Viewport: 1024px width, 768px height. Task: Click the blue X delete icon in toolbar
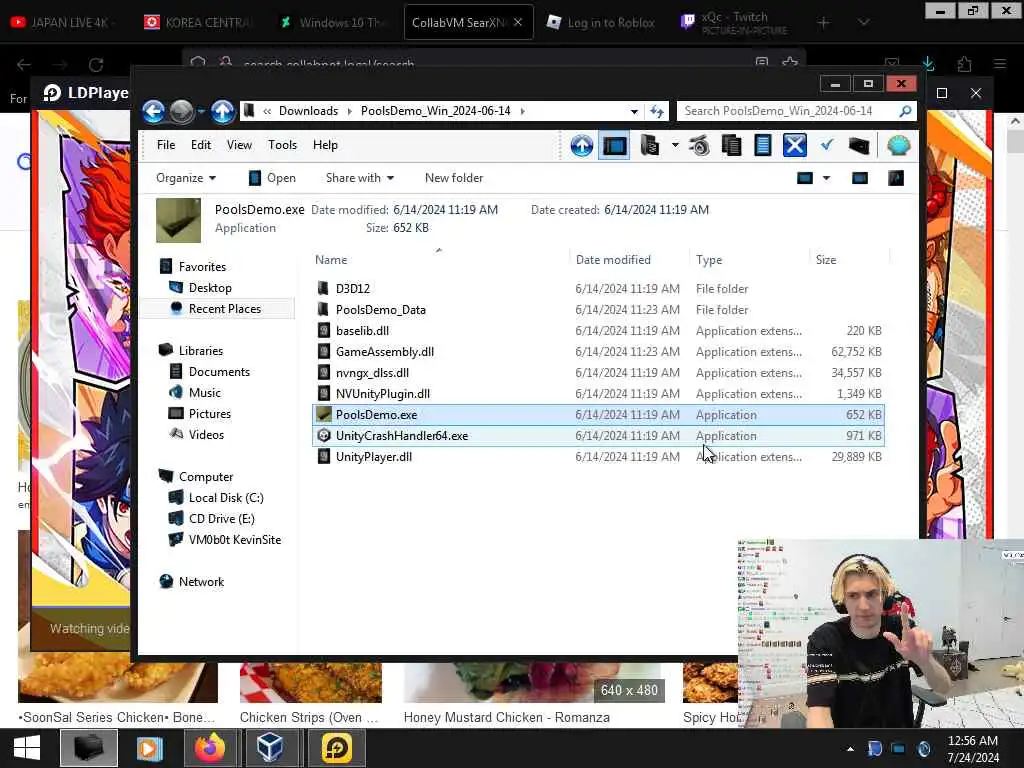pyautogui.click(x=794, y=146)
